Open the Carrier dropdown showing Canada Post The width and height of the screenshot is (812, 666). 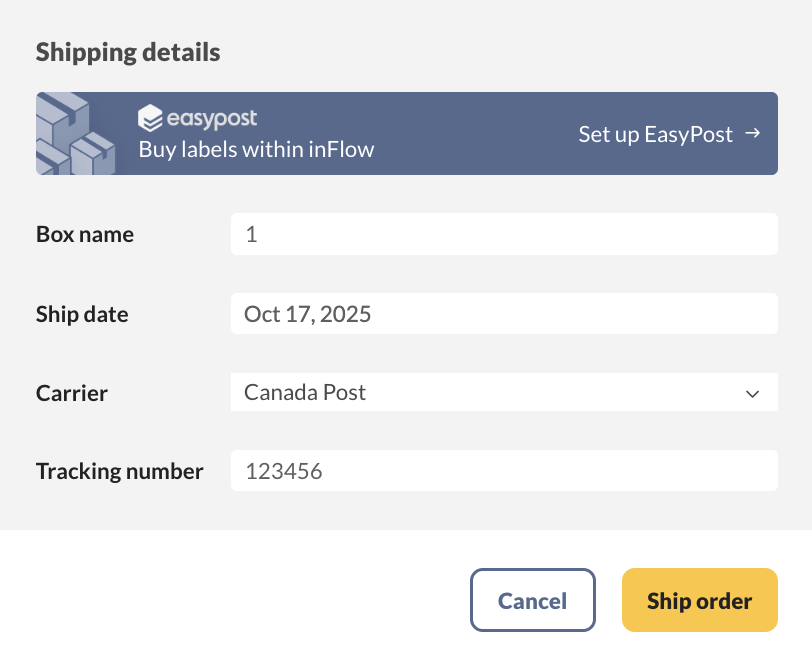(504, 392)
